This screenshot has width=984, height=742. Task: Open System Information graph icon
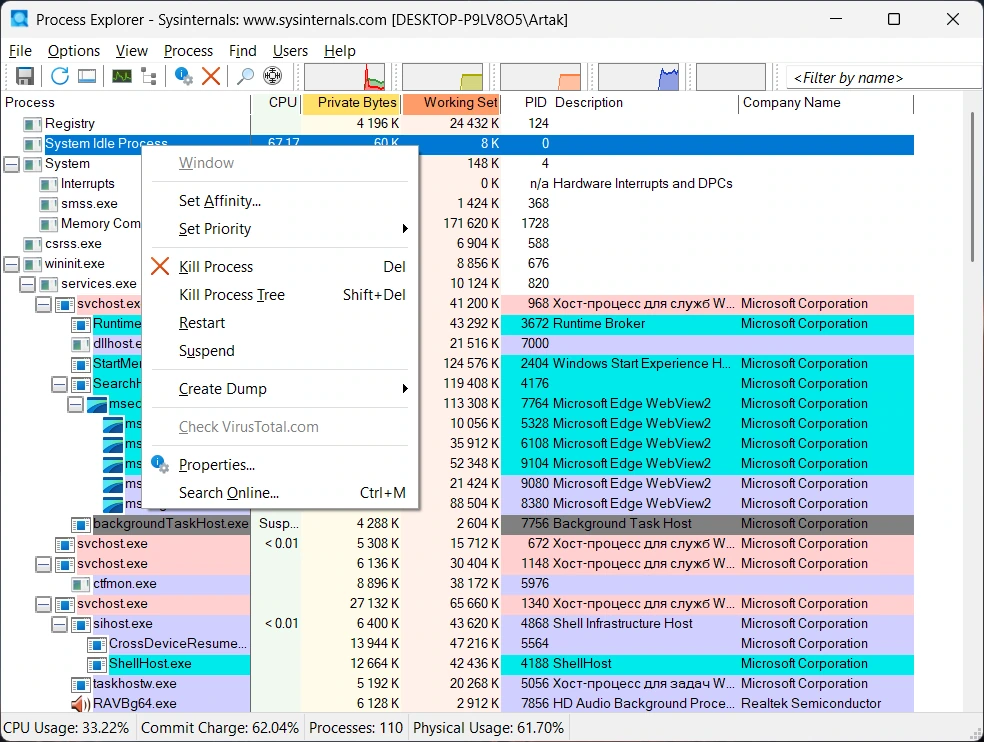click(122, 76)
